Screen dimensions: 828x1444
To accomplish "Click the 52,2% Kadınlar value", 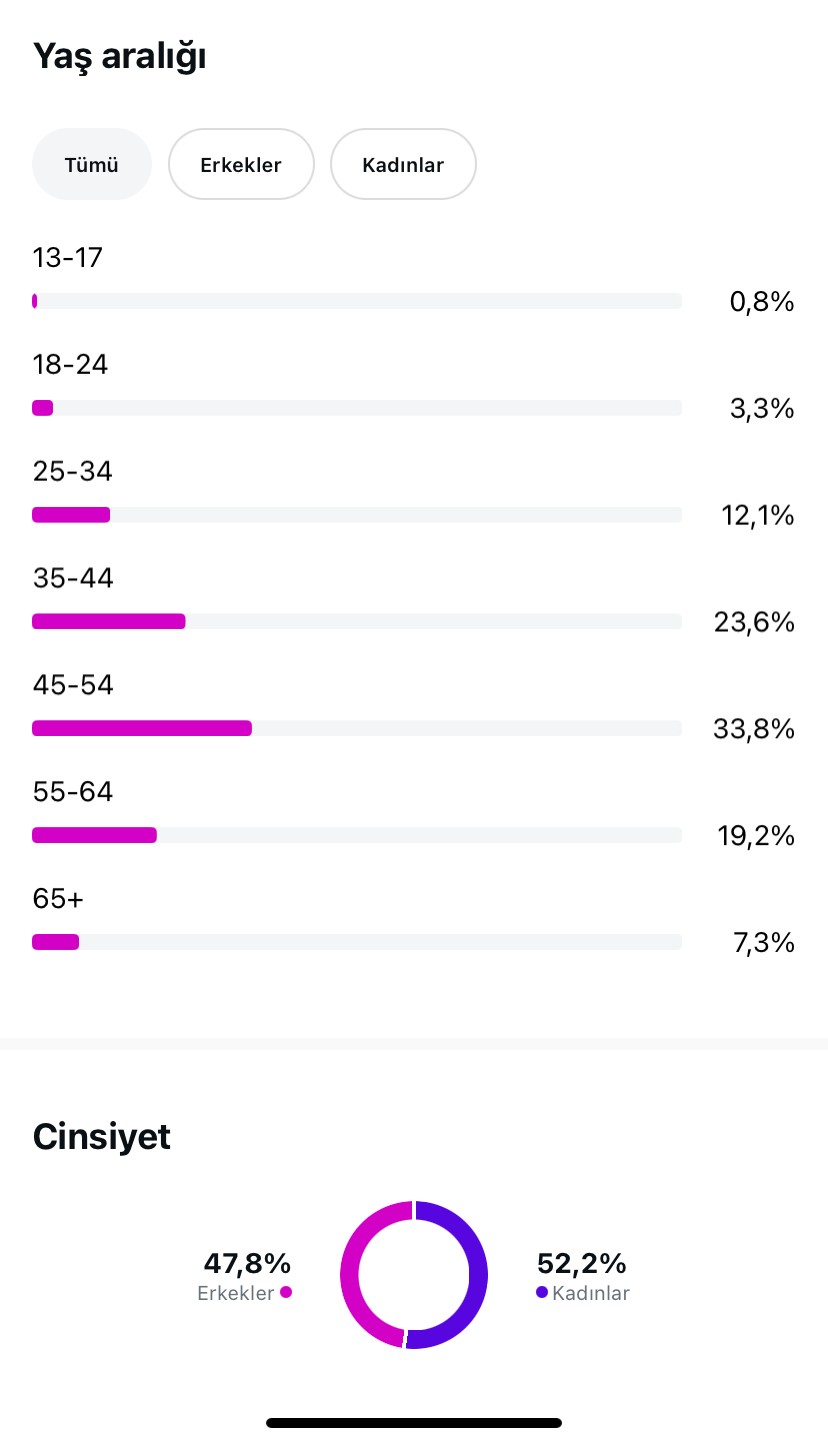I will click(582, 1263).
